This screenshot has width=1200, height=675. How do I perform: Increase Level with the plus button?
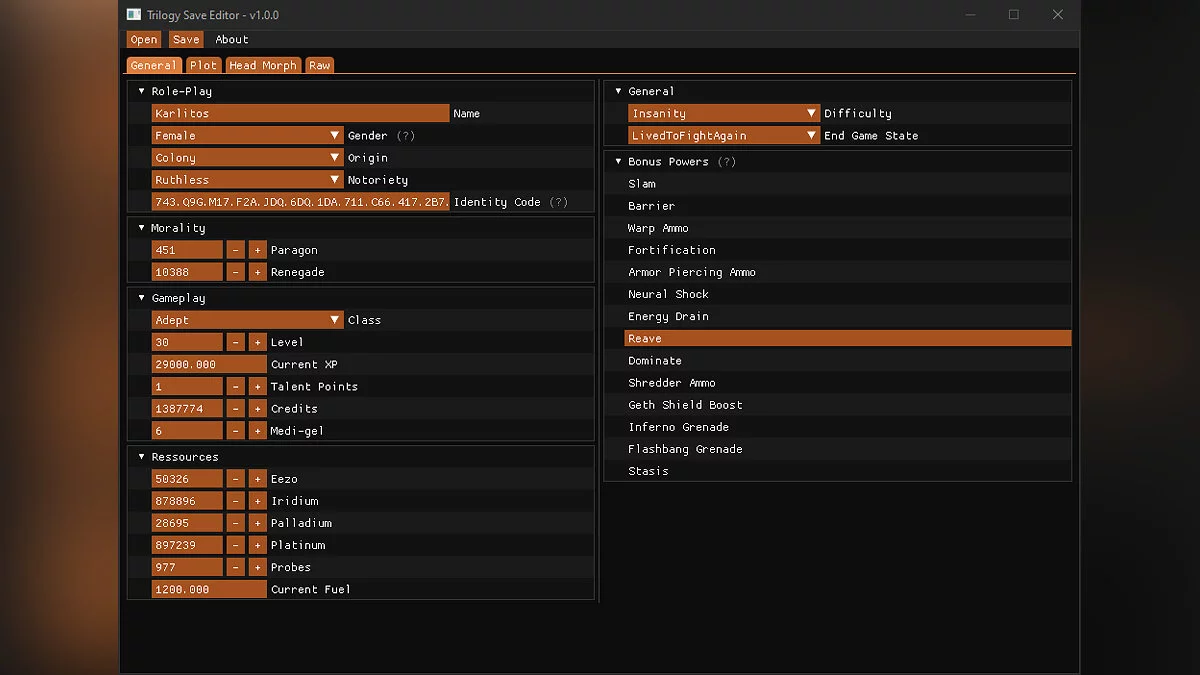(x=257, y=342)
